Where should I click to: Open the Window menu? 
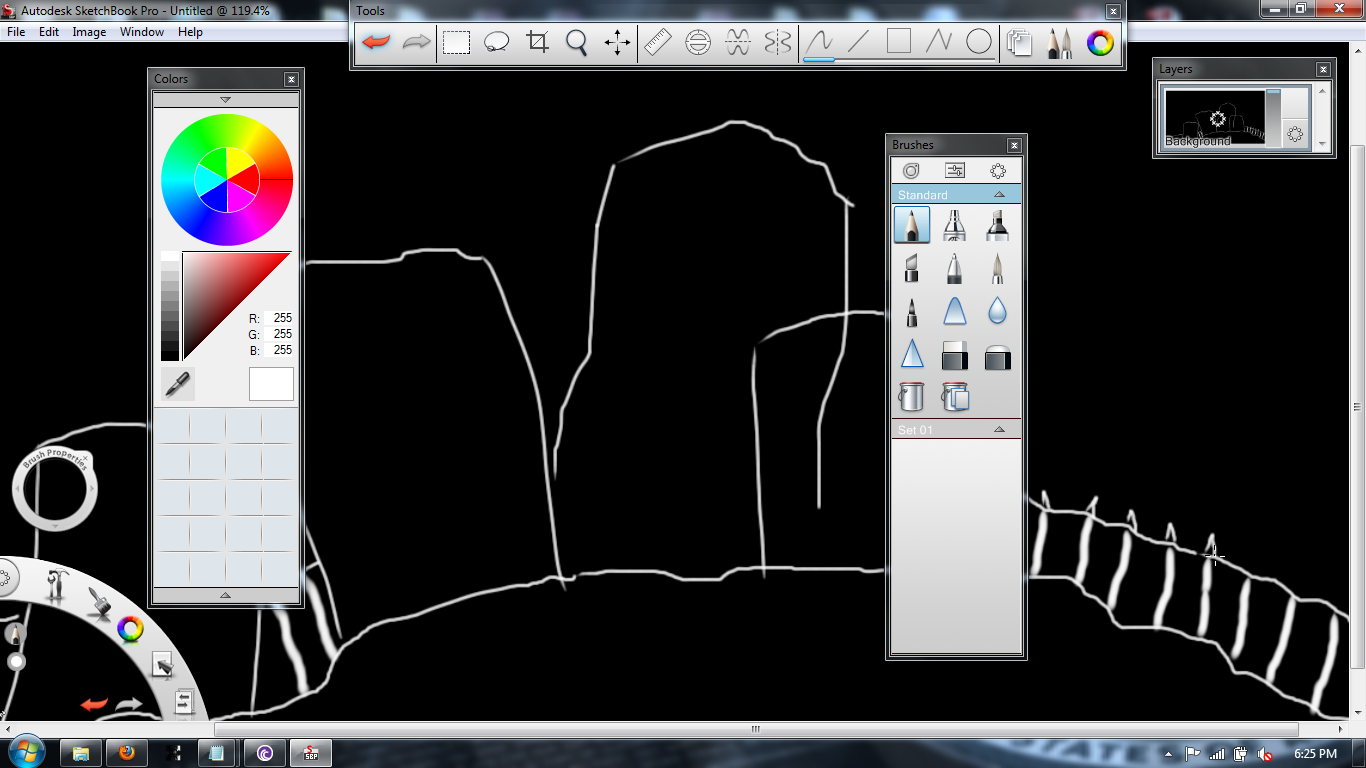(x=142, y=32)
